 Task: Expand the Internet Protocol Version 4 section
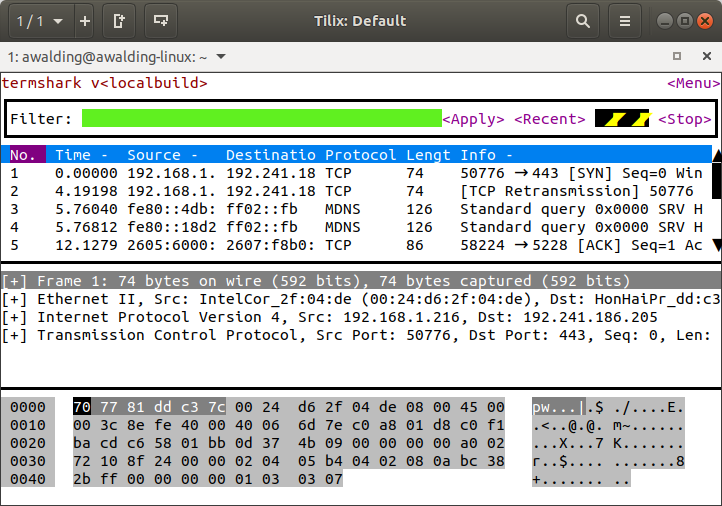click(x=14, y=317)
